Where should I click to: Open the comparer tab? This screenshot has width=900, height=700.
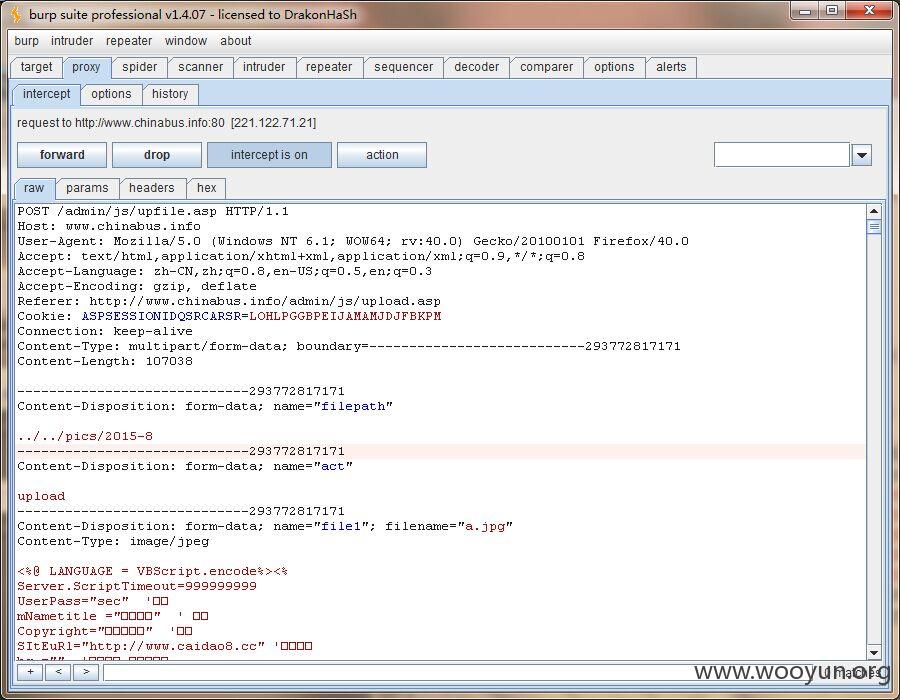click(546, 67)
